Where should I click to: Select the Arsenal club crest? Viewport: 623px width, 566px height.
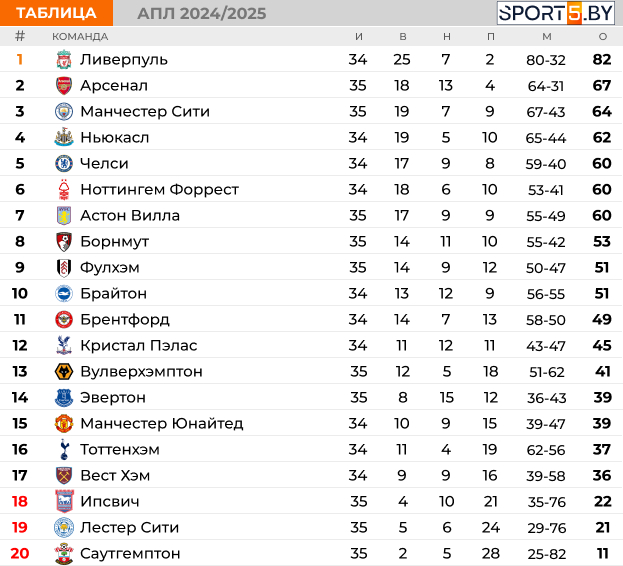64,86
